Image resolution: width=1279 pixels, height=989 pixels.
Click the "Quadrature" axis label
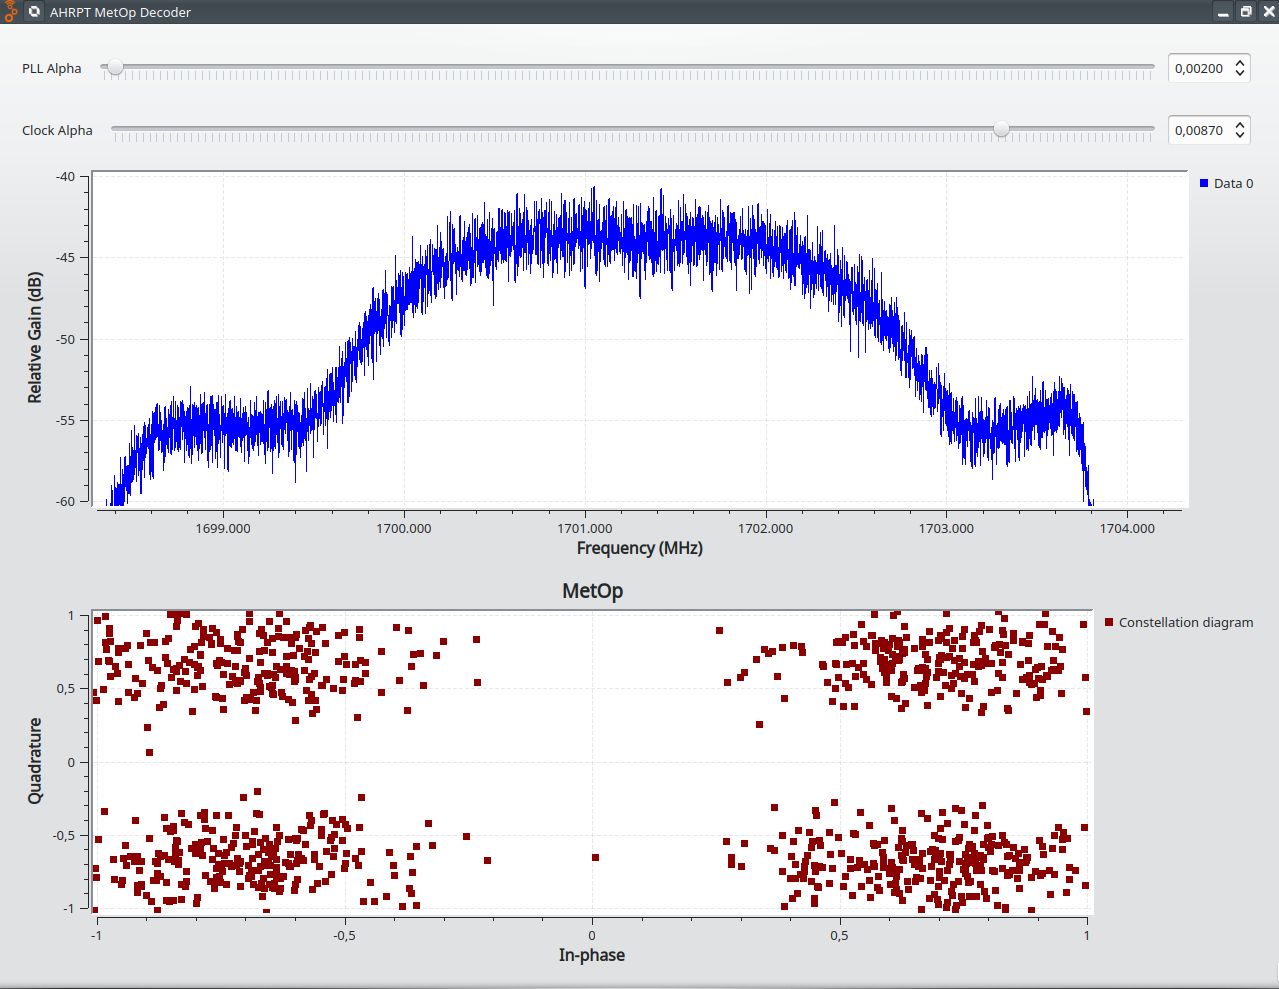pyautogui.click(x=35, y=760)
